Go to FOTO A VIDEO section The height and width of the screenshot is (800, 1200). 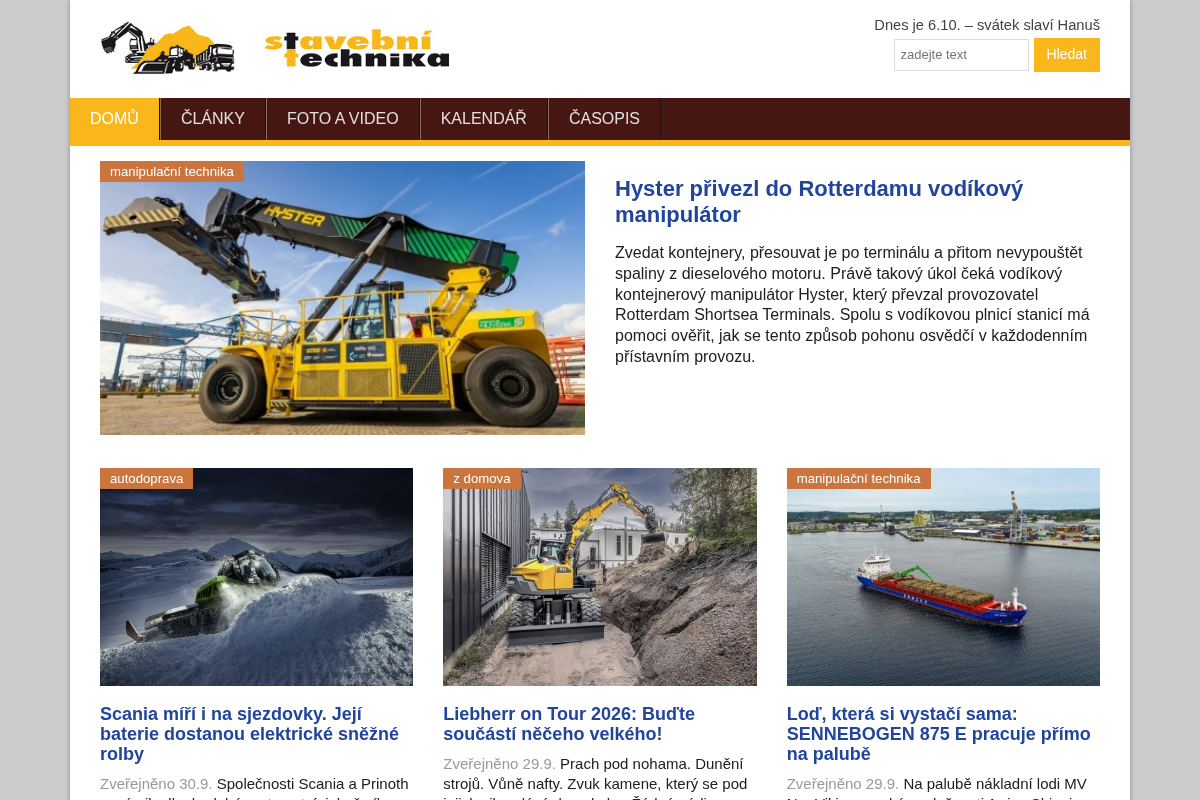click(343, 119)
